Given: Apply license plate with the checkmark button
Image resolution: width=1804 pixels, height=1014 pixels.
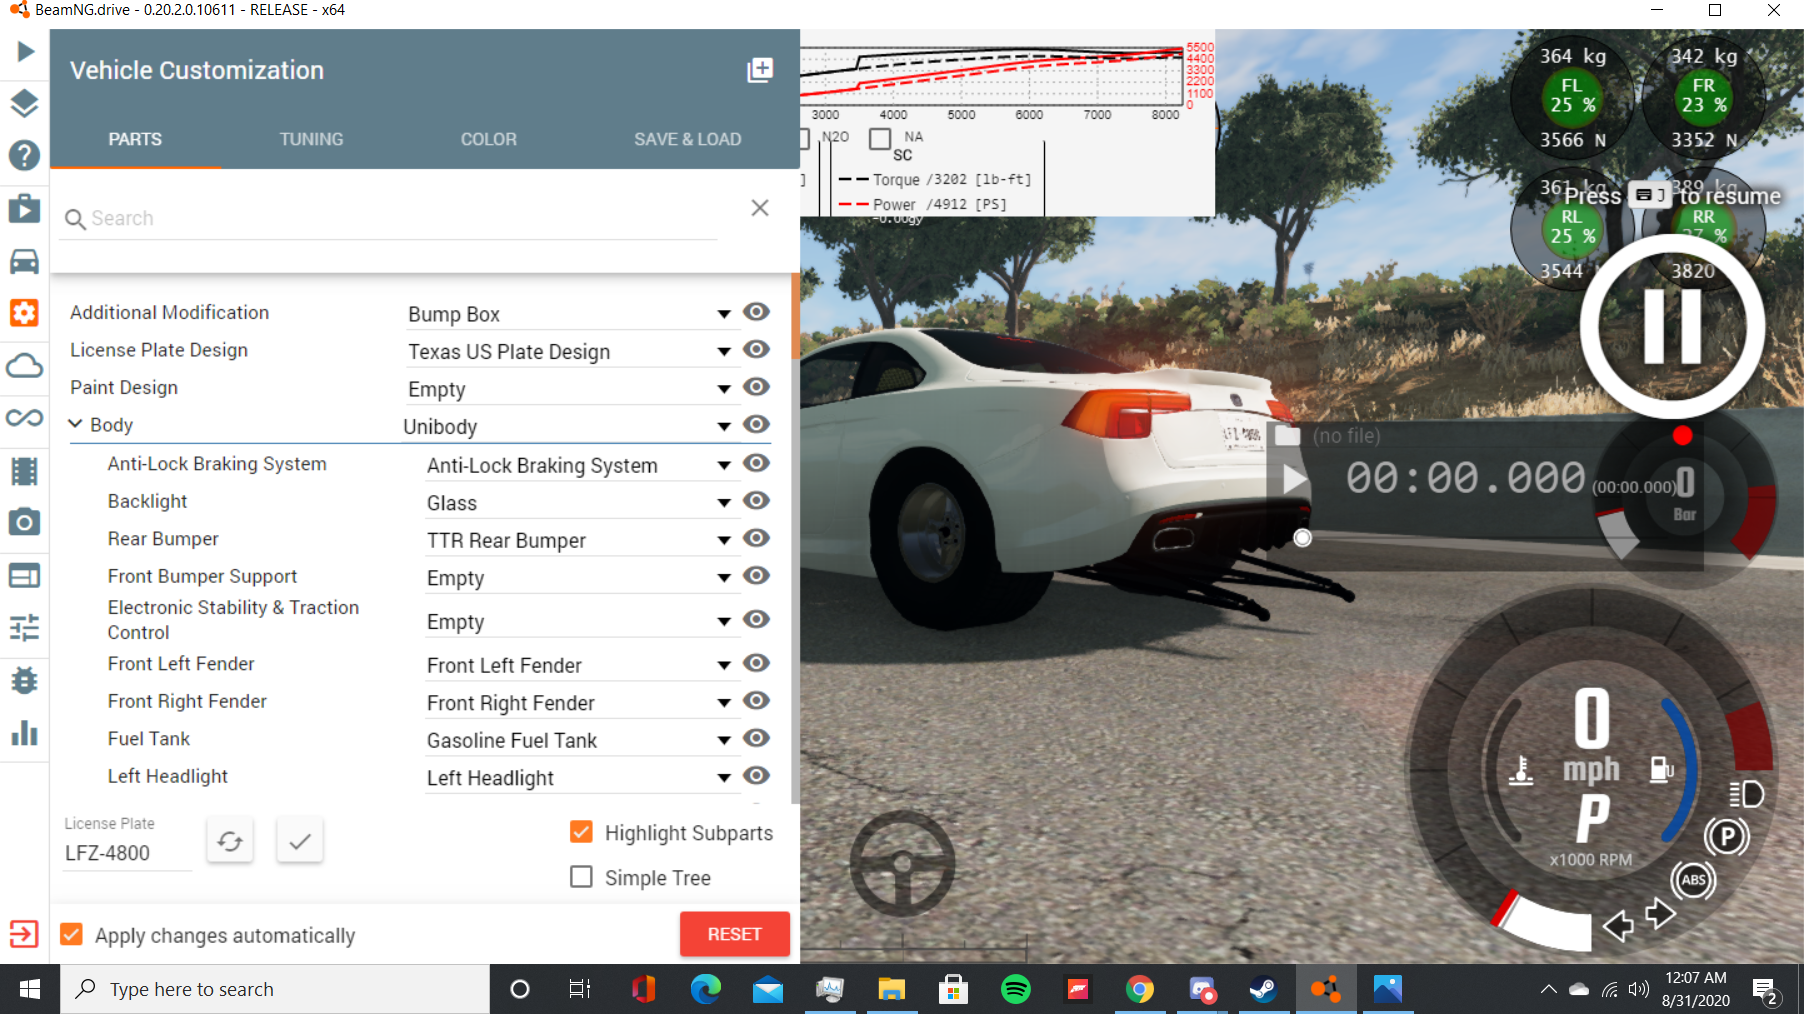Looking at the screenshot, I should point(299,841).
